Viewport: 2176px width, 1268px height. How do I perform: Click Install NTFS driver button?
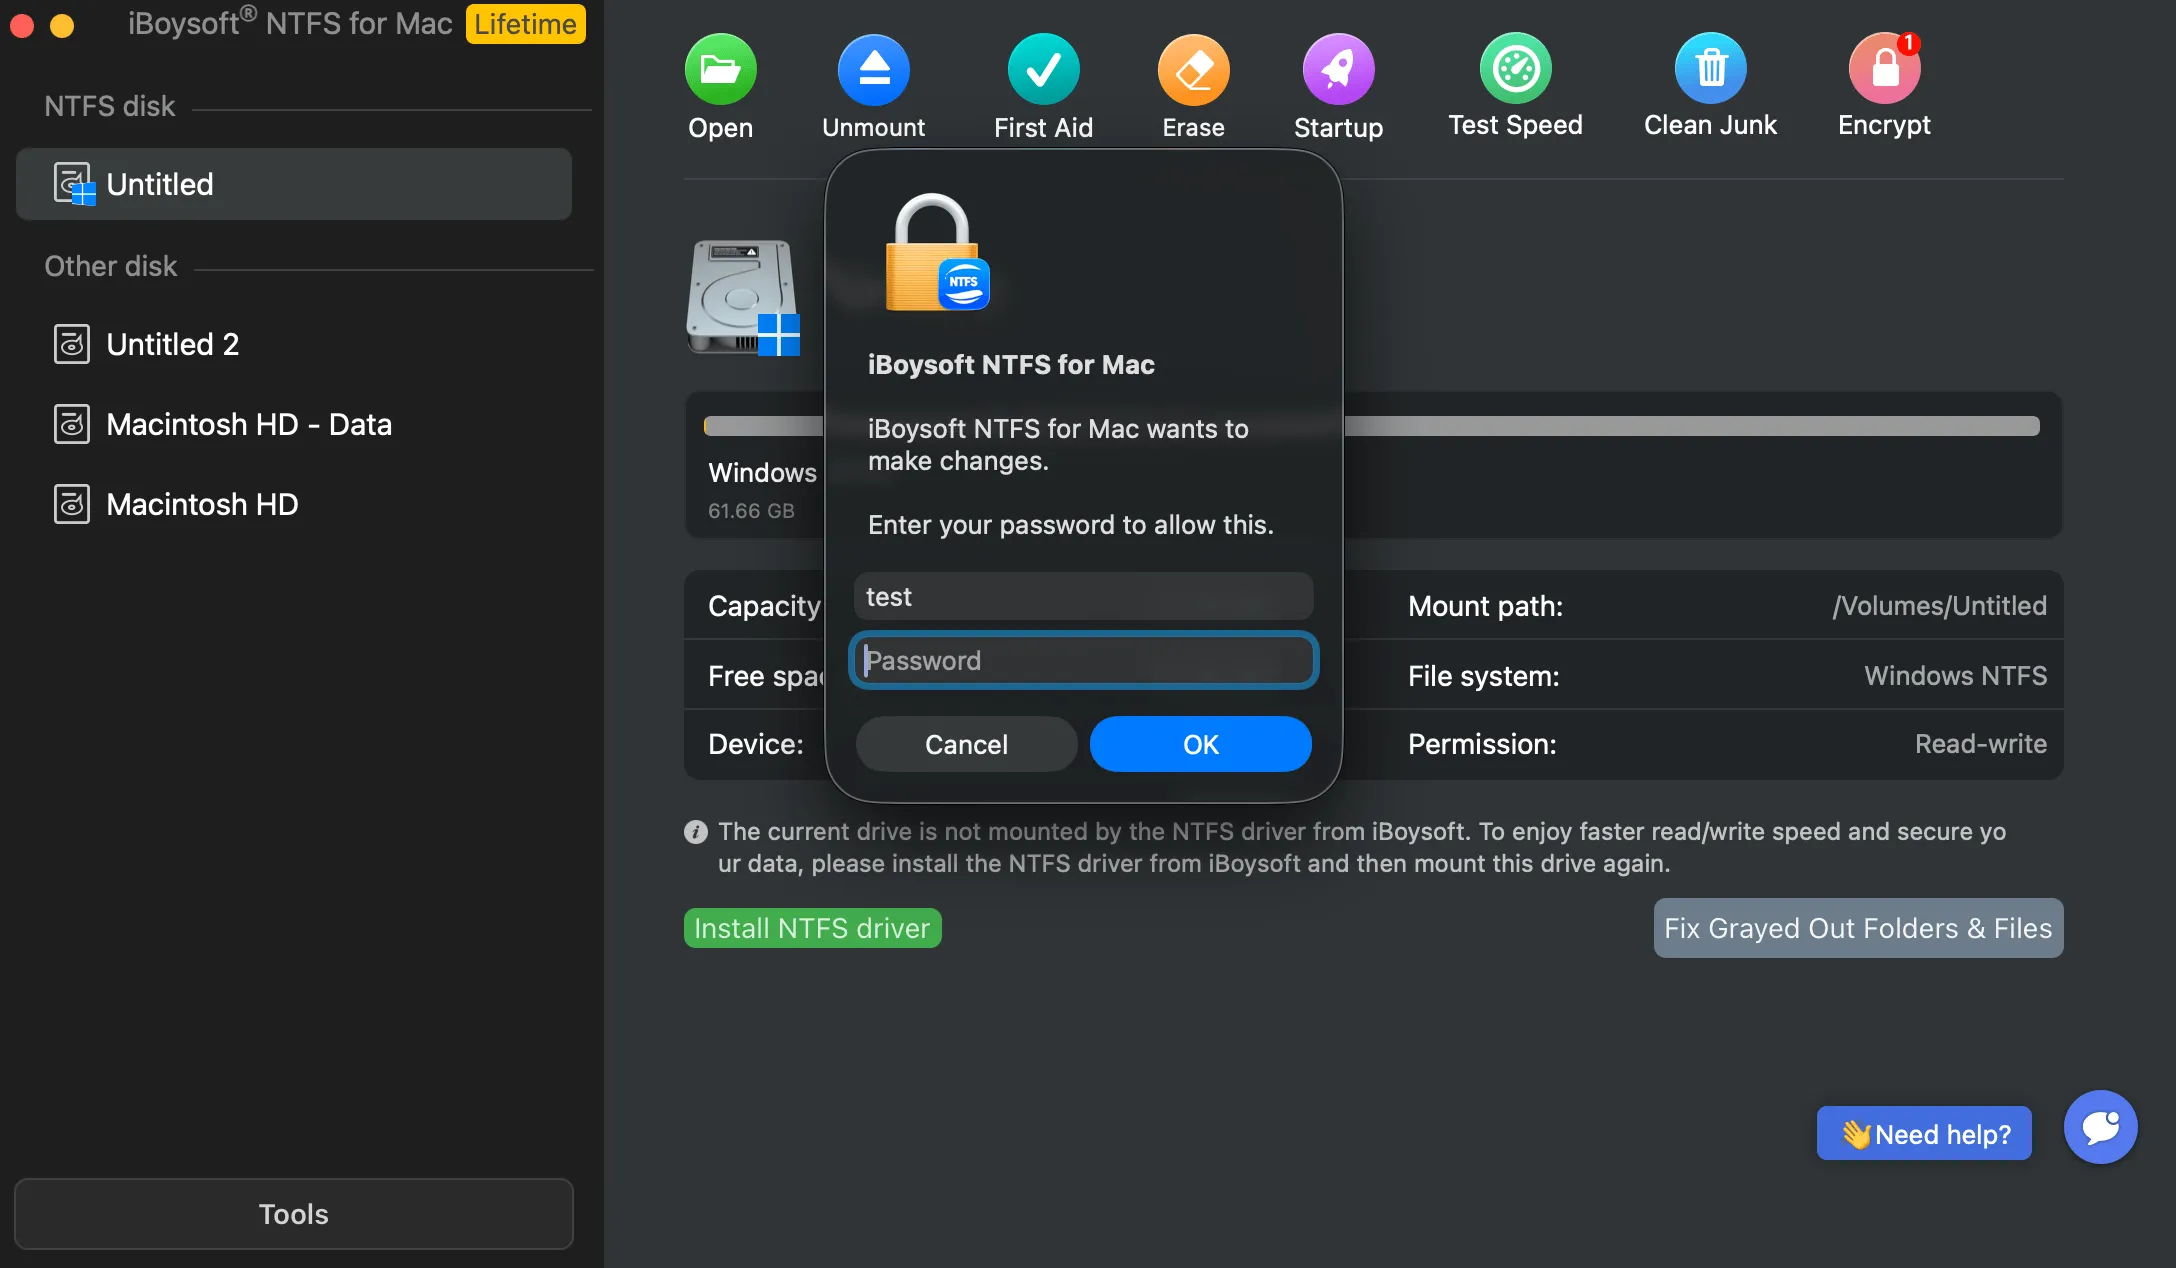coord(812,928)
